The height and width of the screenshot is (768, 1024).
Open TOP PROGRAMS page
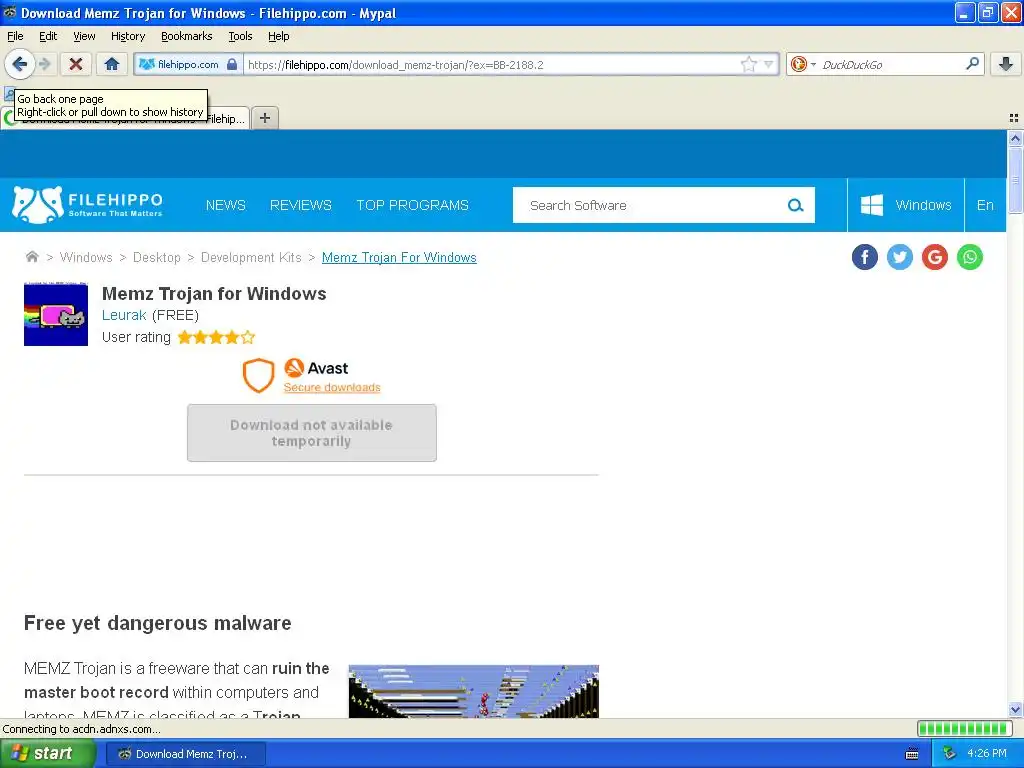(412, 205)
